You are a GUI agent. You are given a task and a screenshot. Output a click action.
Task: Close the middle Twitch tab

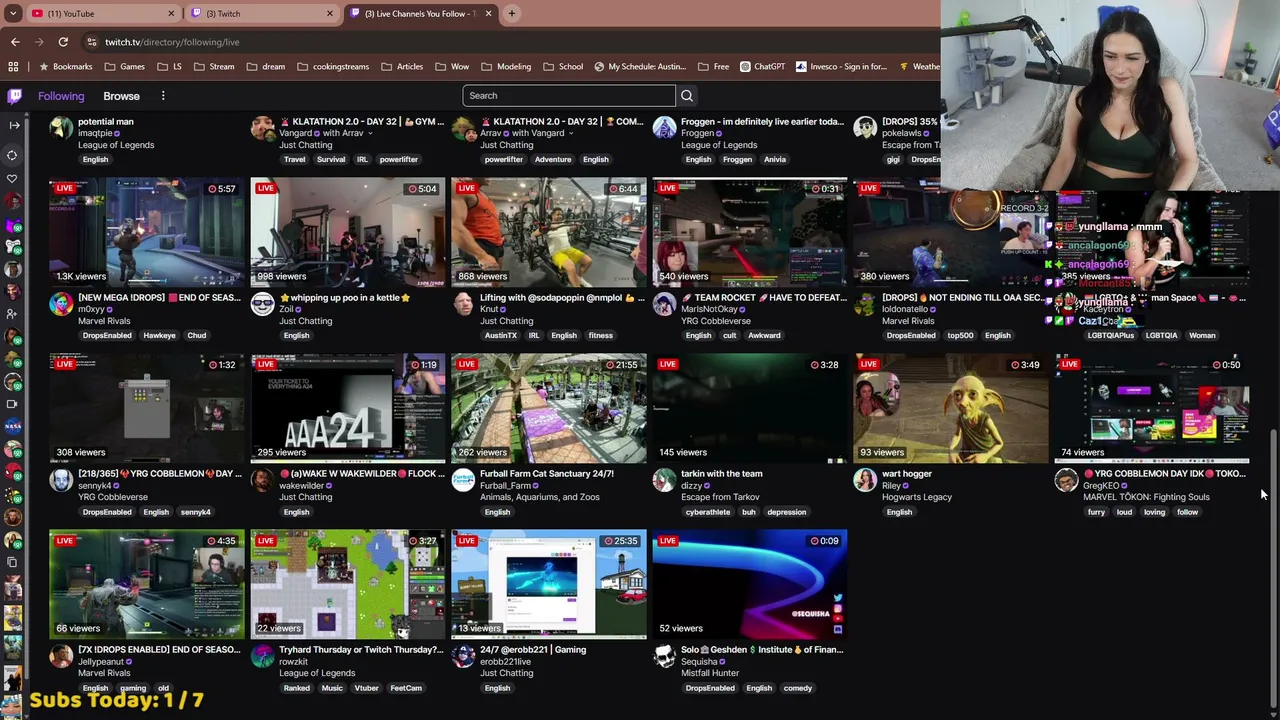coord(330,14)
